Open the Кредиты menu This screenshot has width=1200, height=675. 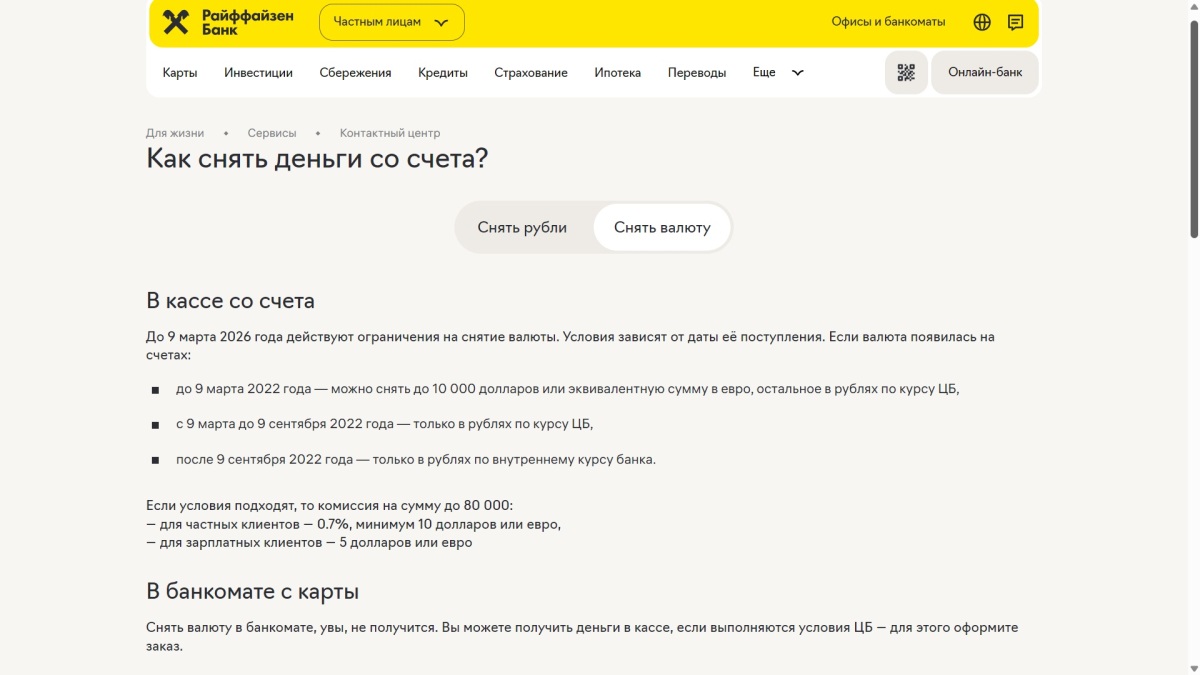tap(443, 72)
